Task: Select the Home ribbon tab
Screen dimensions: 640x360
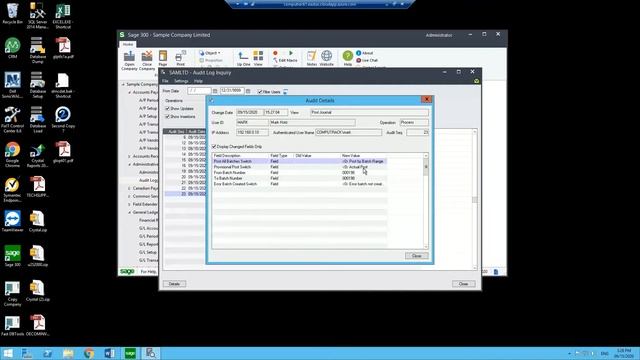Action: pos(128,44)
